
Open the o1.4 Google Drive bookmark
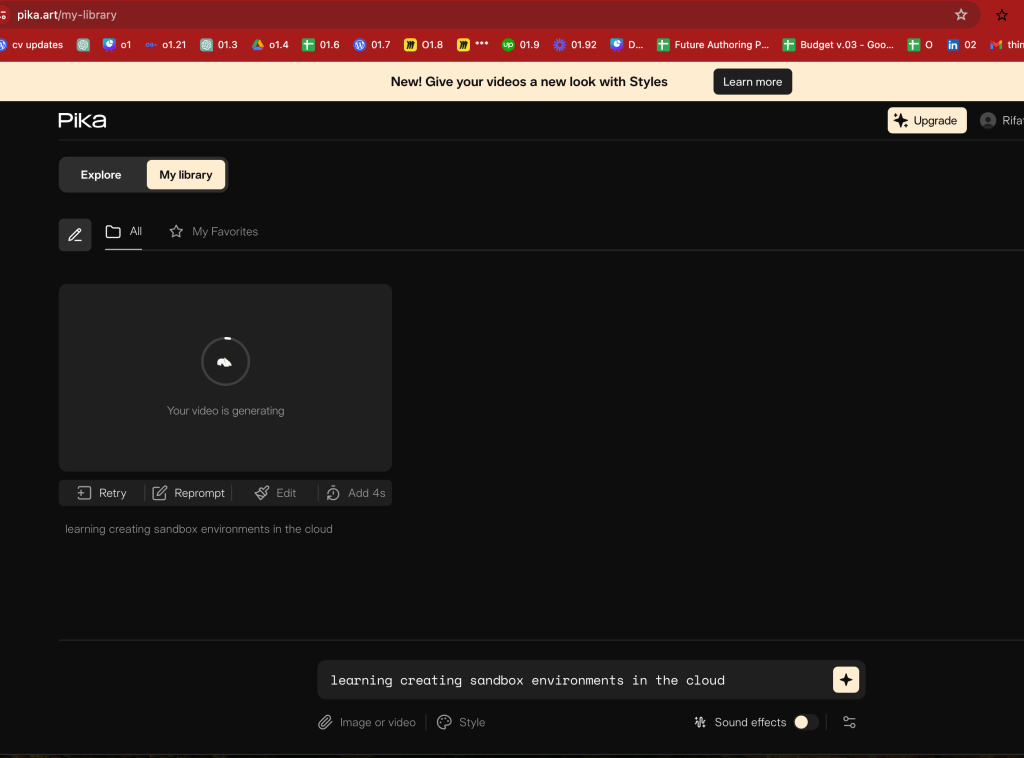pyautogui.click(x=270, y=44)
